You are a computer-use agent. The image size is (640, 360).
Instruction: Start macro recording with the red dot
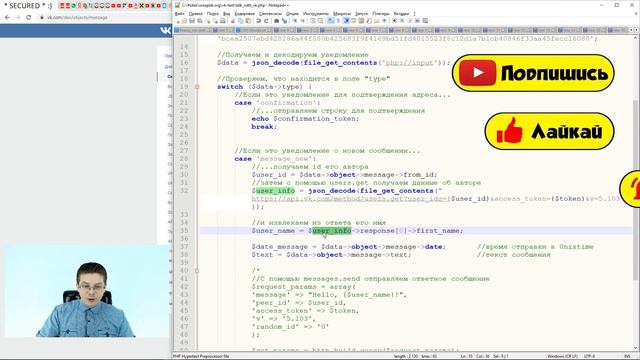point(394,21)
